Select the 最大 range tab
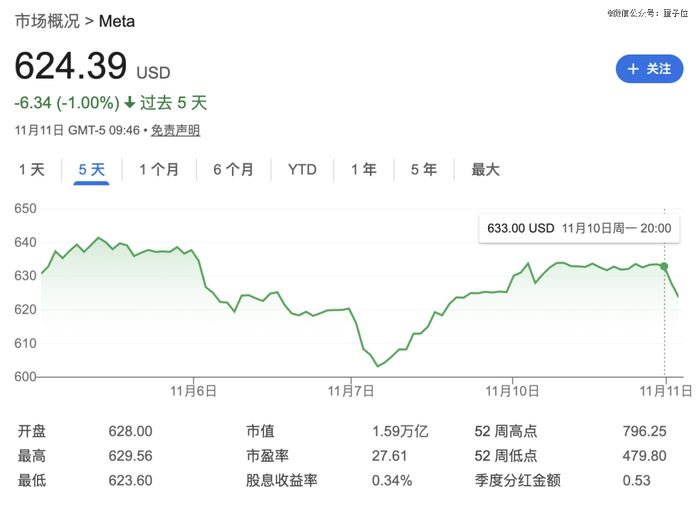 click(485, 170)
